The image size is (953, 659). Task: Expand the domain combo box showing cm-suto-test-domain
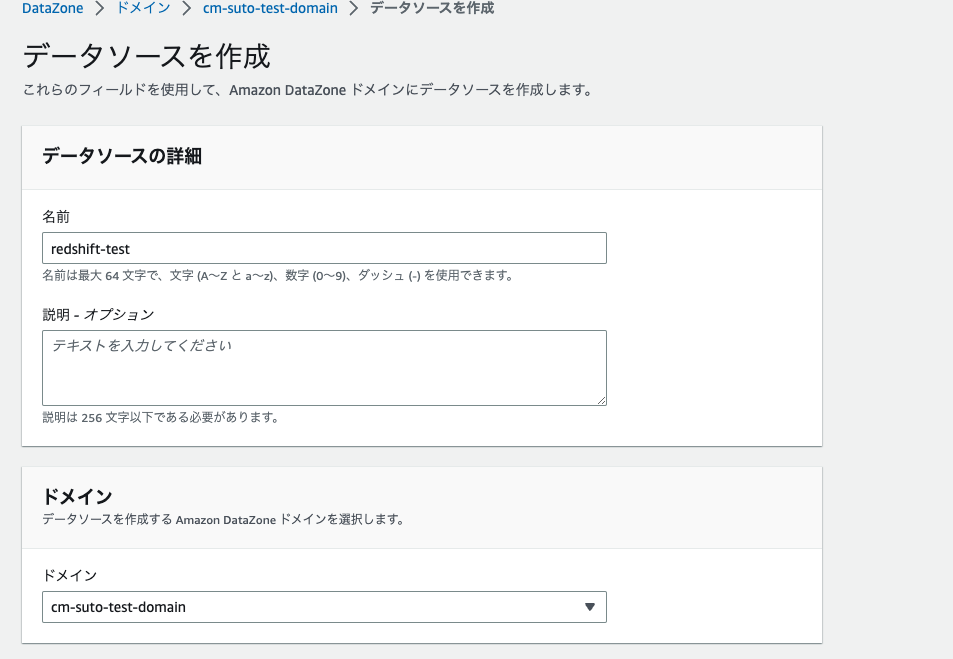click(x=324, y=607)
